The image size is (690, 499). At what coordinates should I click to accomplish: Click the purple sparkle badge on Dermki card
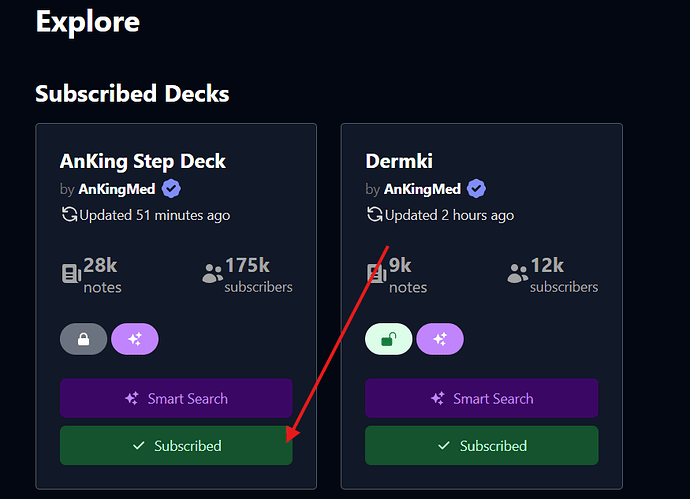point(440,339)
